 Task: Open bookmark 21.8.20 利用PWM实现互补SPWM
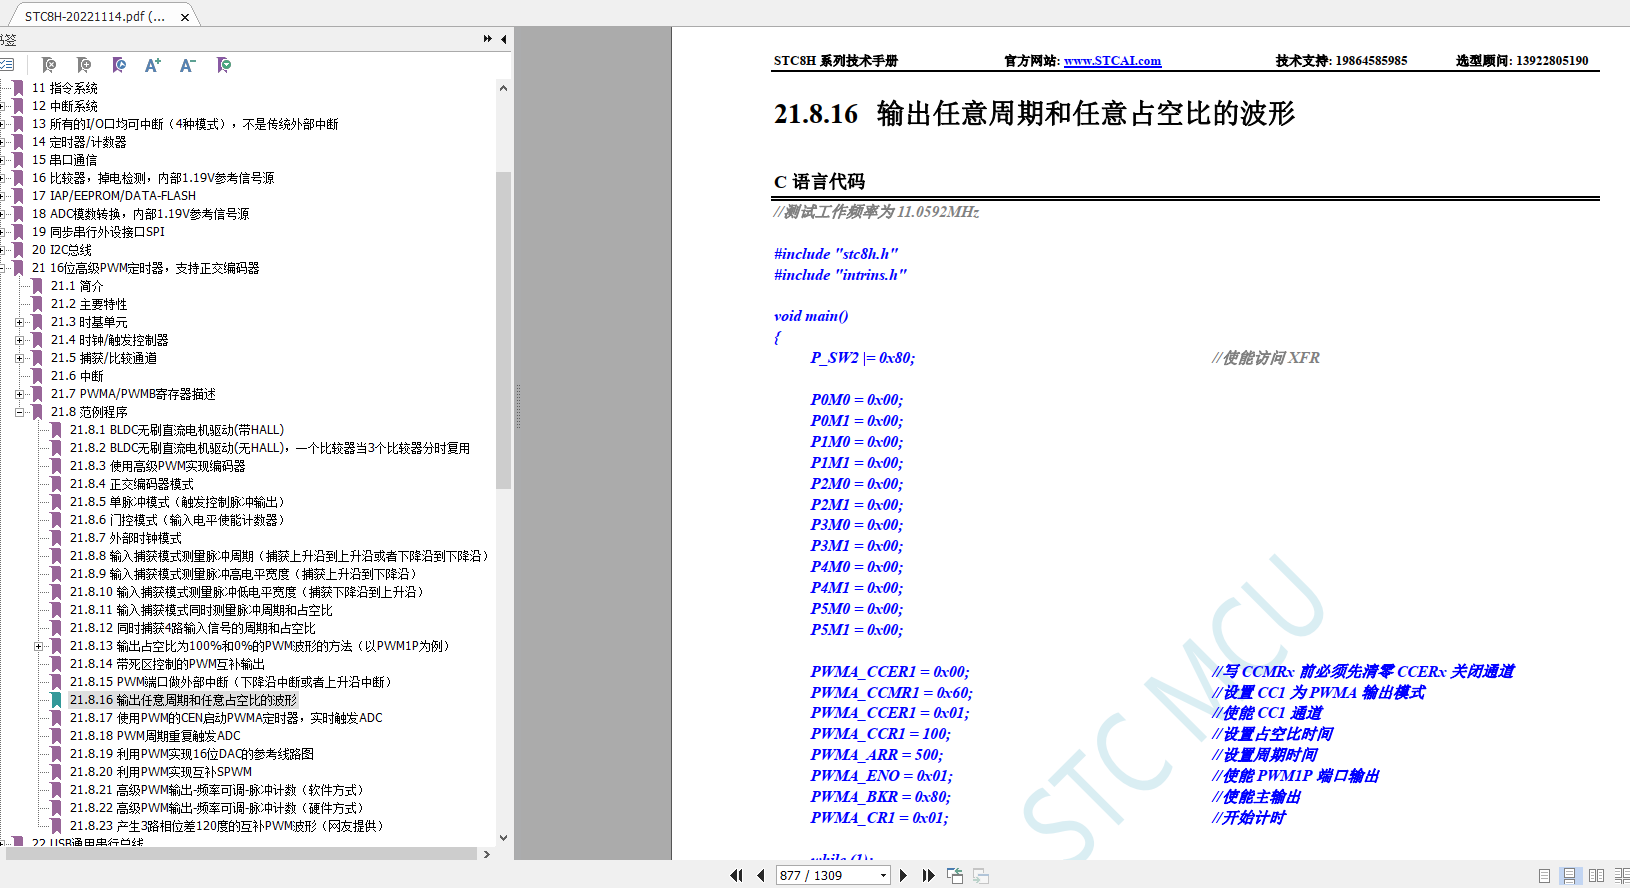tap(161, 772)
